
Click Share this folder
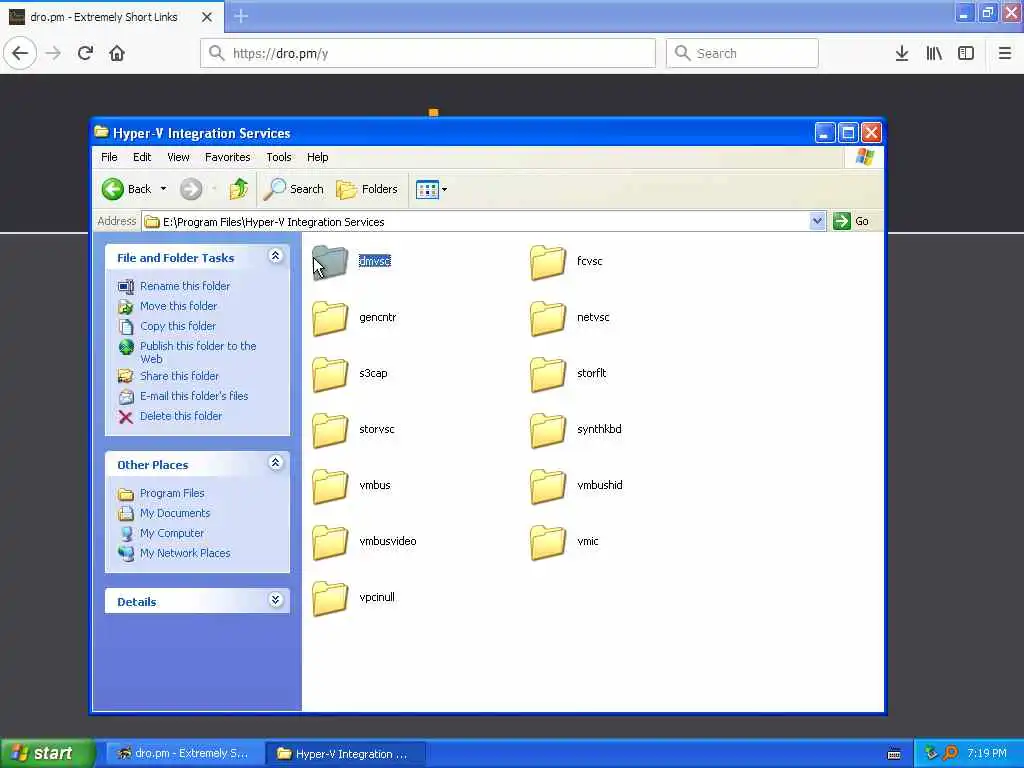coord(179,376)
